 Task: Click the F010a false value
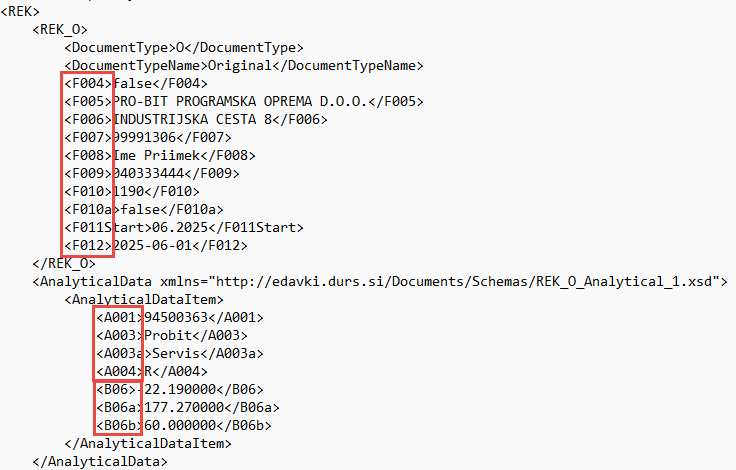coord(140,209)
